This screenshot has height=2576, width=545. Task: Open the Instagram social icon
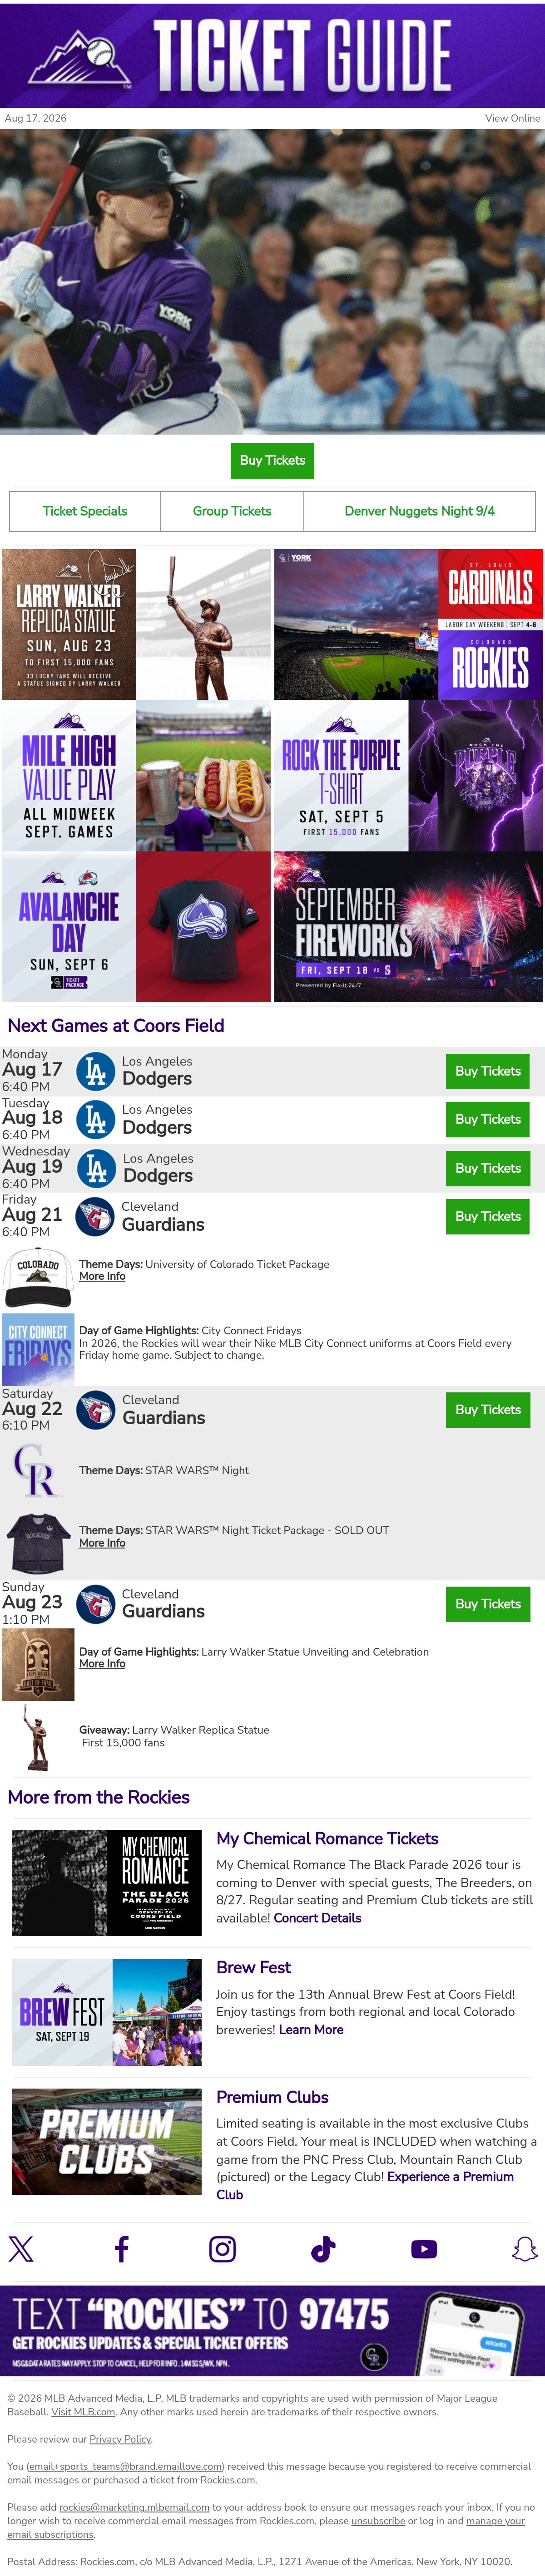pyautogui.click(x=222, y=2249)
